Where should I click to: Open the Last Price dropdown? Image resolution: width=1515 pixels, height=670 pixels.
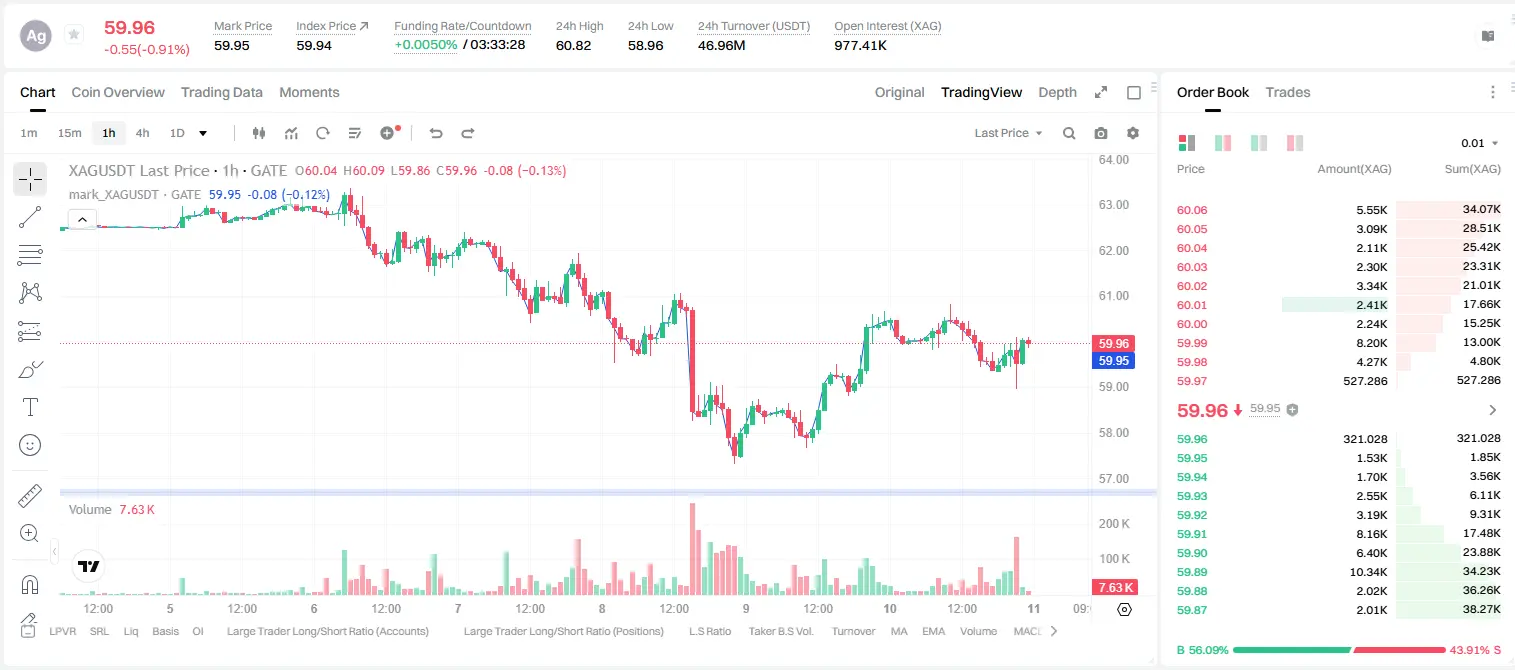1008,133
